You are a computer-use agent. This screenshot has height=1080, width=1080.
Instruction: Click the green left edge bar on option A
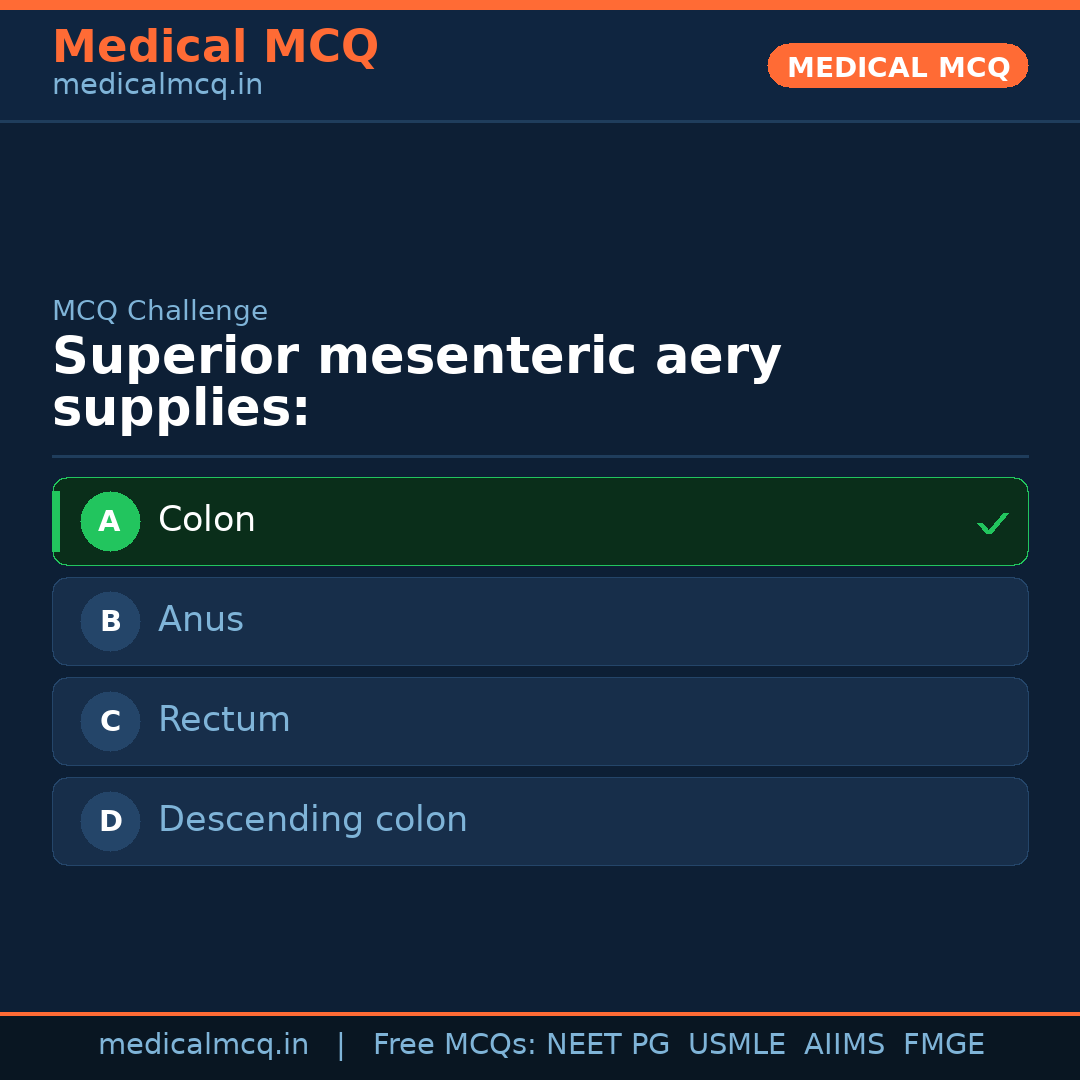[57, 521]
